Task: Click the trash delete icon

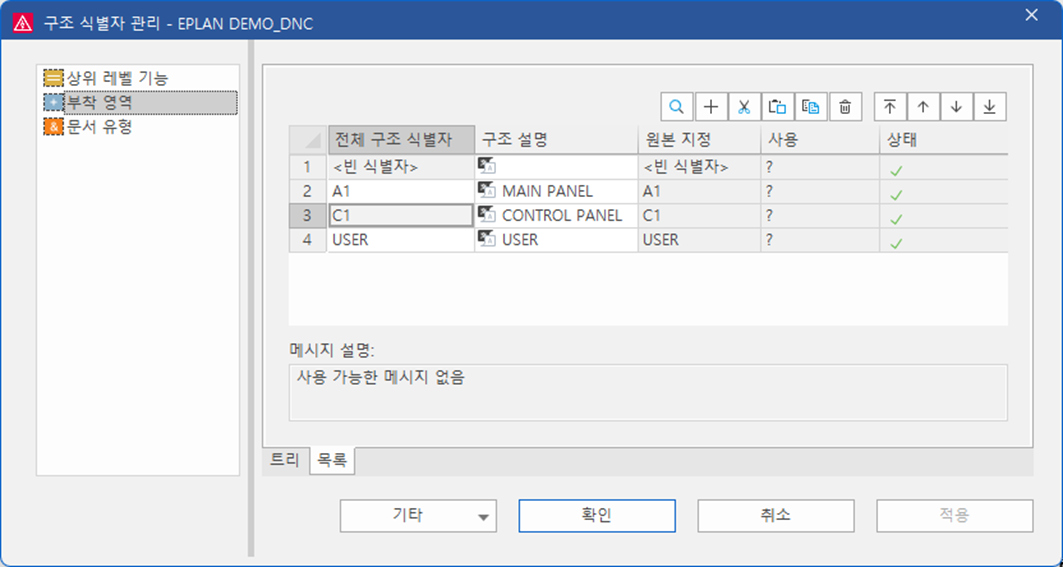Action: click(x=845, y=107)
